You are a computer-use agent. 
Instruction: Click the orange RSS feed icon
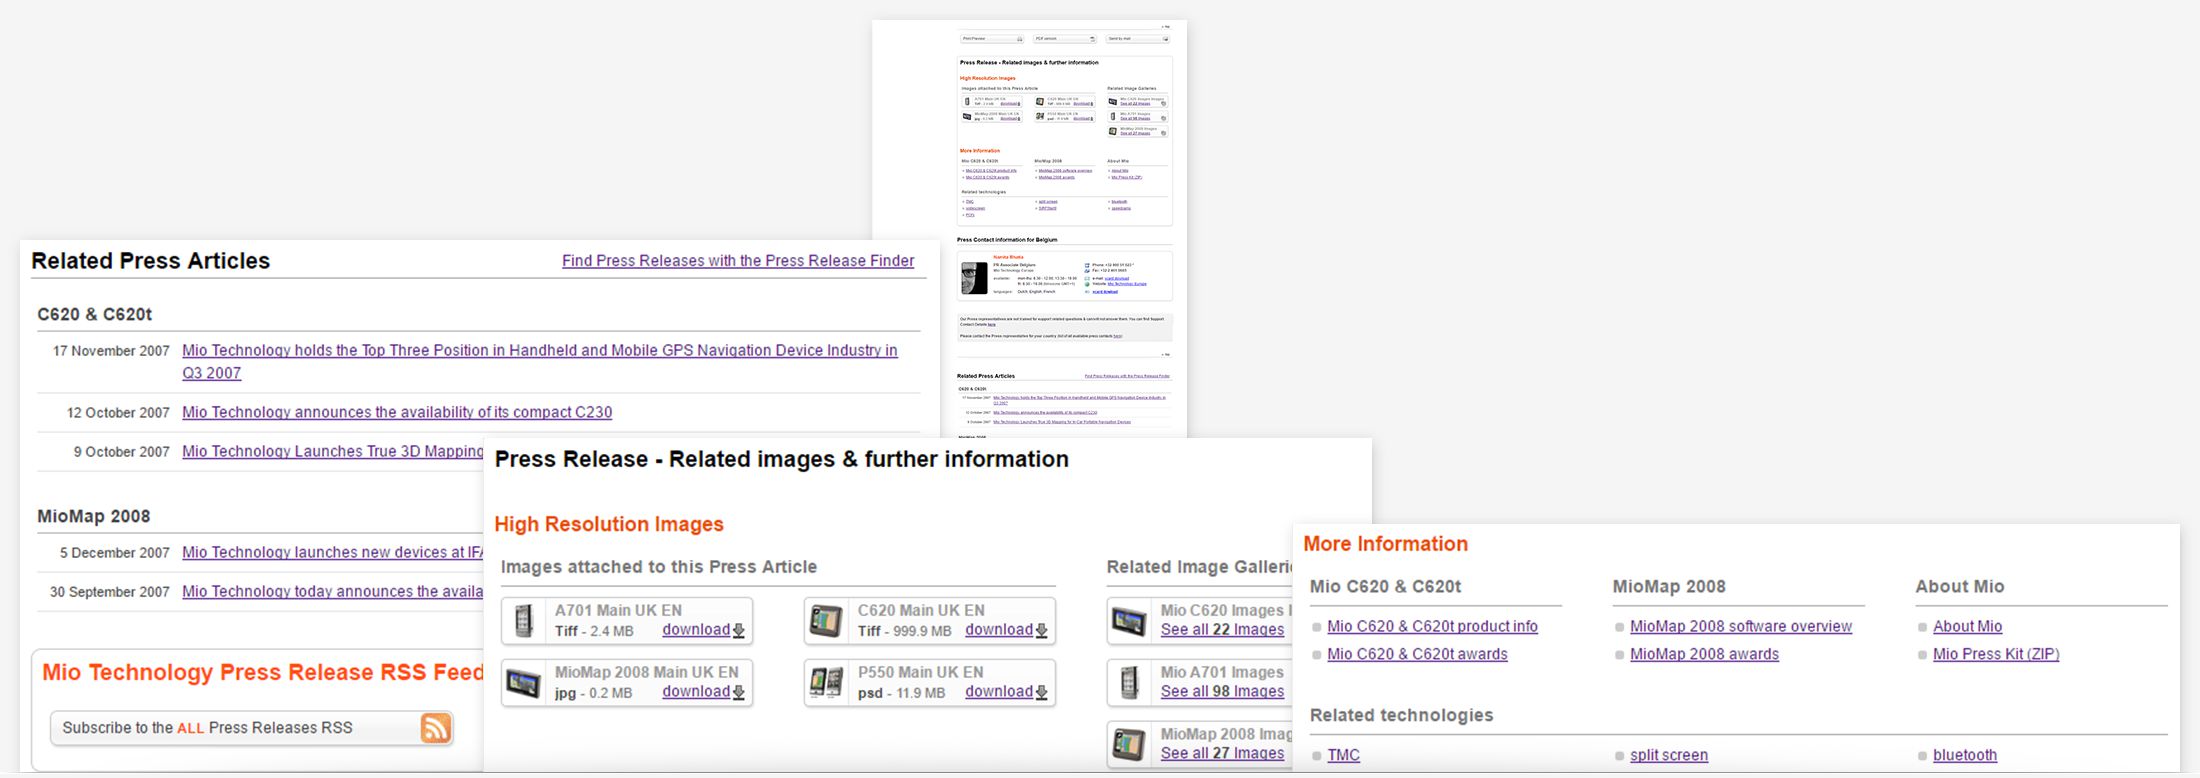pos(436,728)
